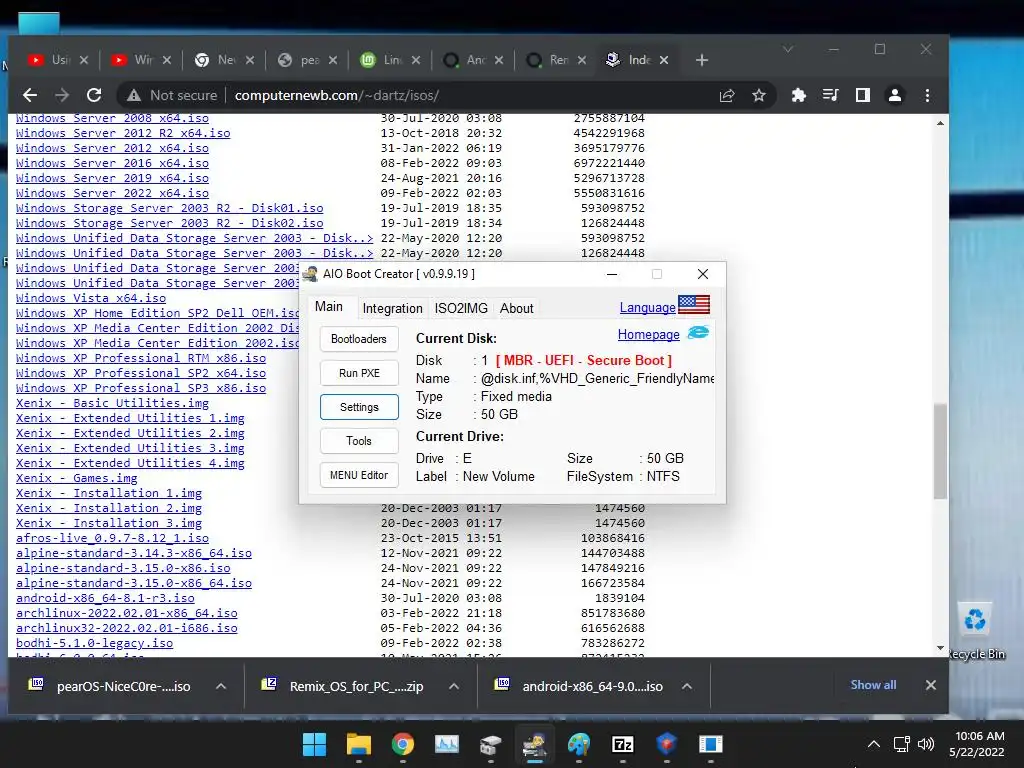
Task: Switch to the second YouTube tab
Action: pyautogui.click(x=142, y=60)
